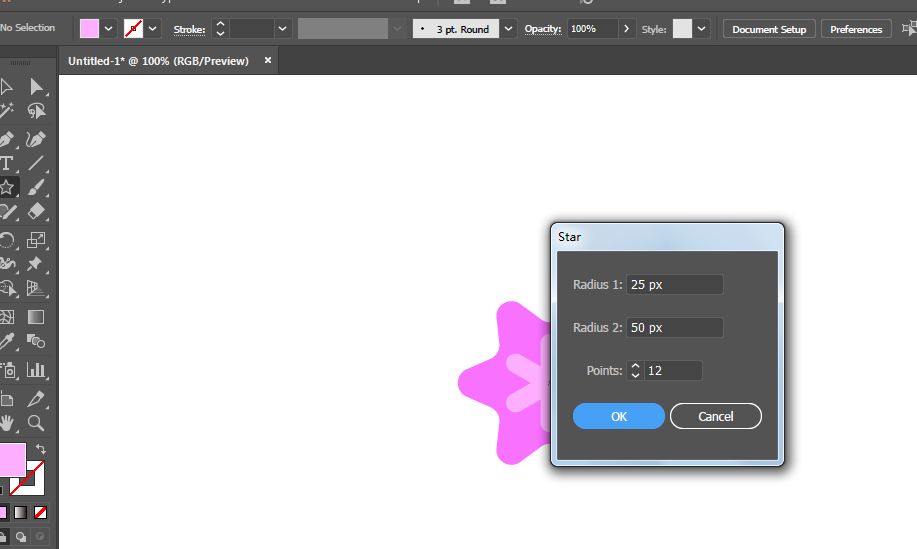
Task: Pick the Curvature tool
Action: tap(36, 139)
